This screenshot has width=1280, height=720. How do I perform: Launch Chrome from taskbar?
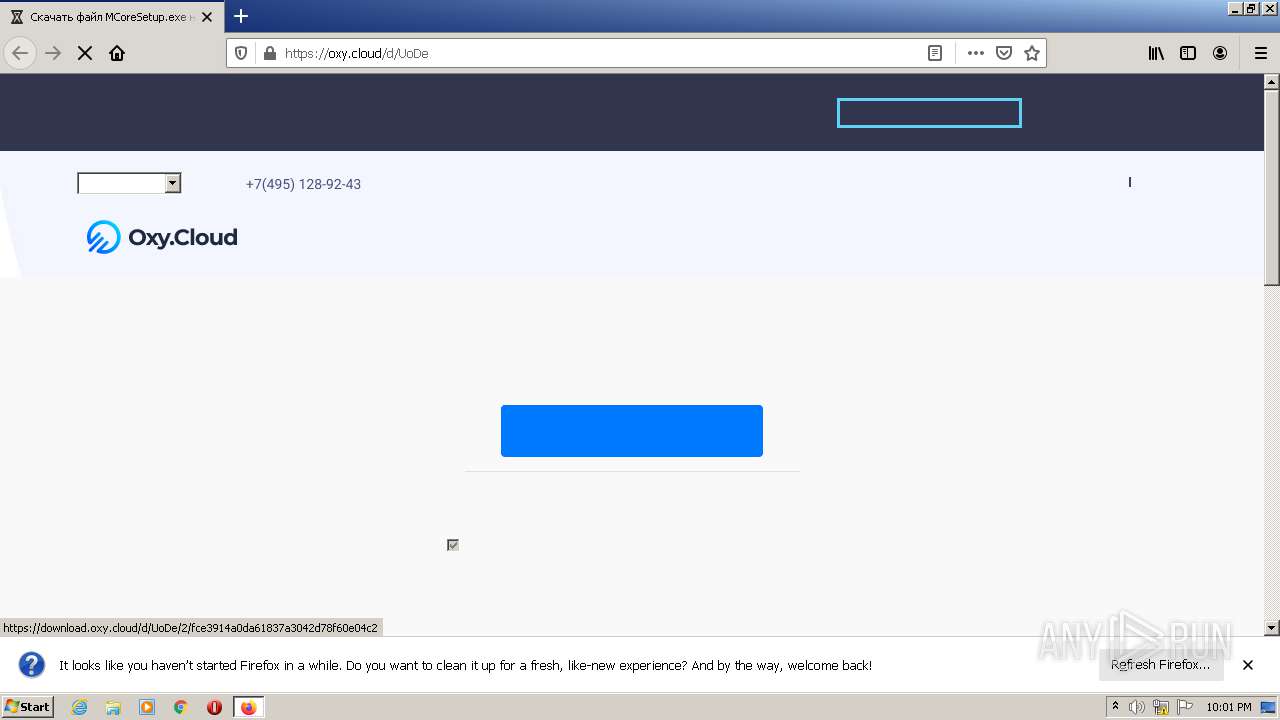pyautogui.click(x=181, y=707)
